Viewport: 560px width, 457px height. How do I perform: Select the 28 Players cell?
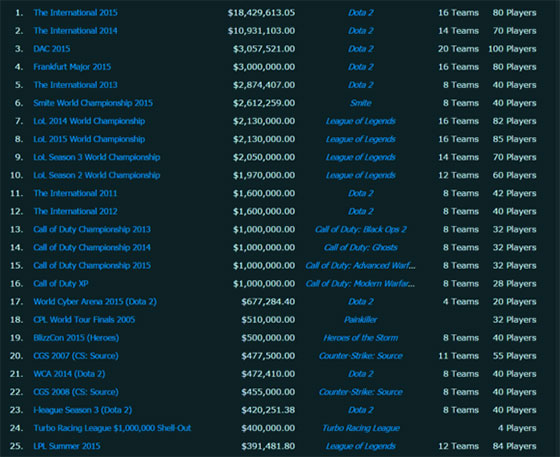click(x=514, y=283)
